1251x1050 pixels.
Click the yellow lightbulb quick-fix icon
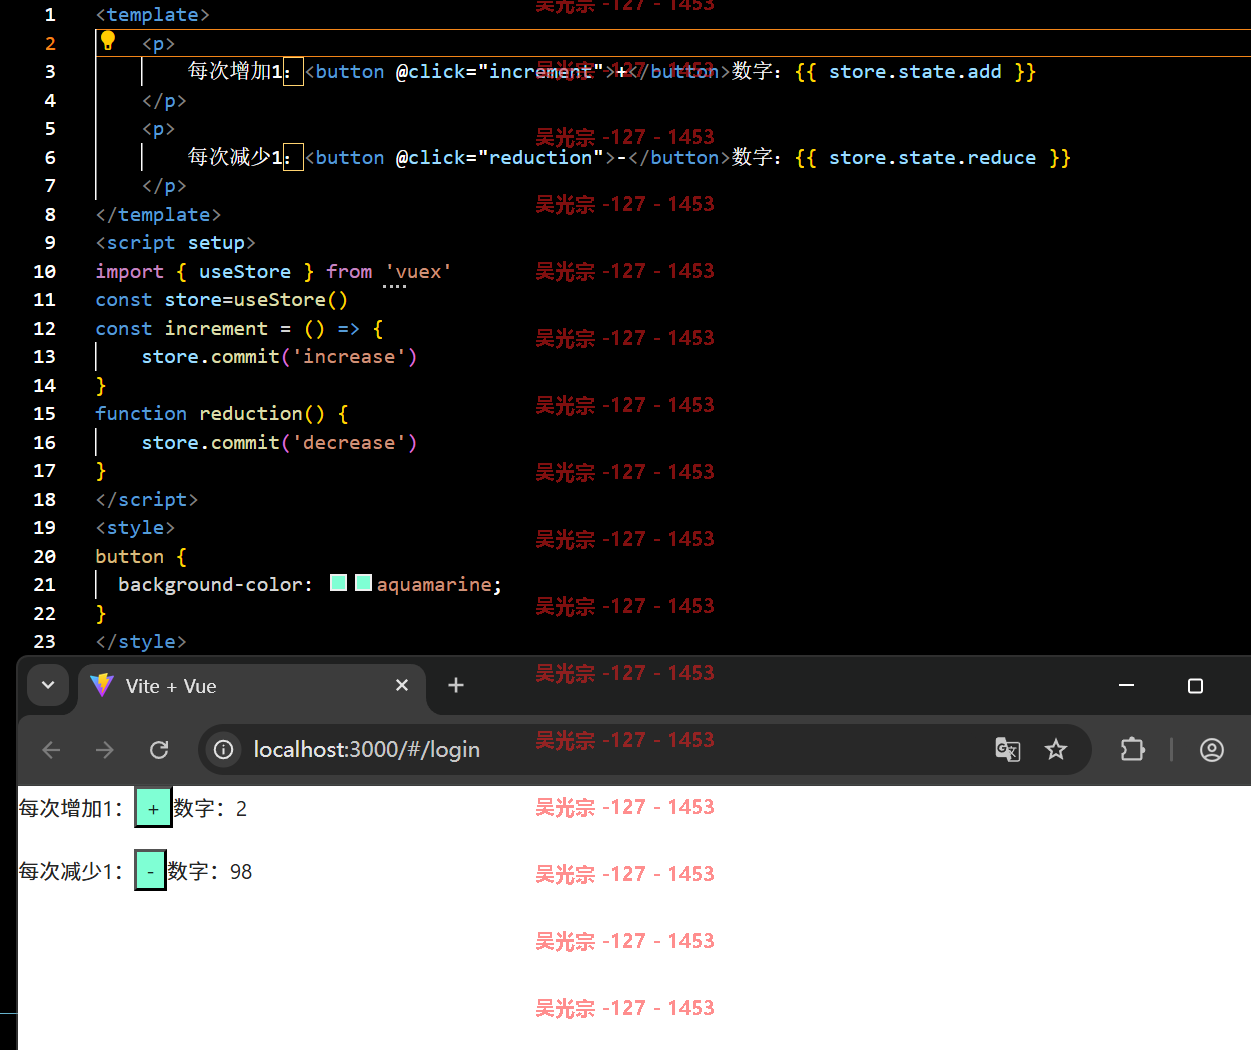coord(108,41)
